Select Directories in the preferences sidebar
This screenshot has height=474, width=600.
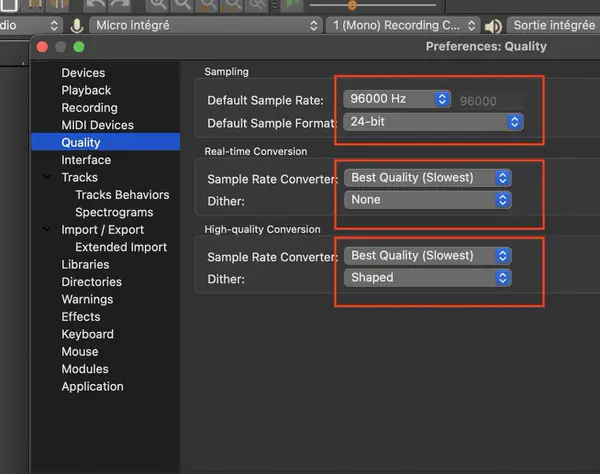[x=91, y=282]
